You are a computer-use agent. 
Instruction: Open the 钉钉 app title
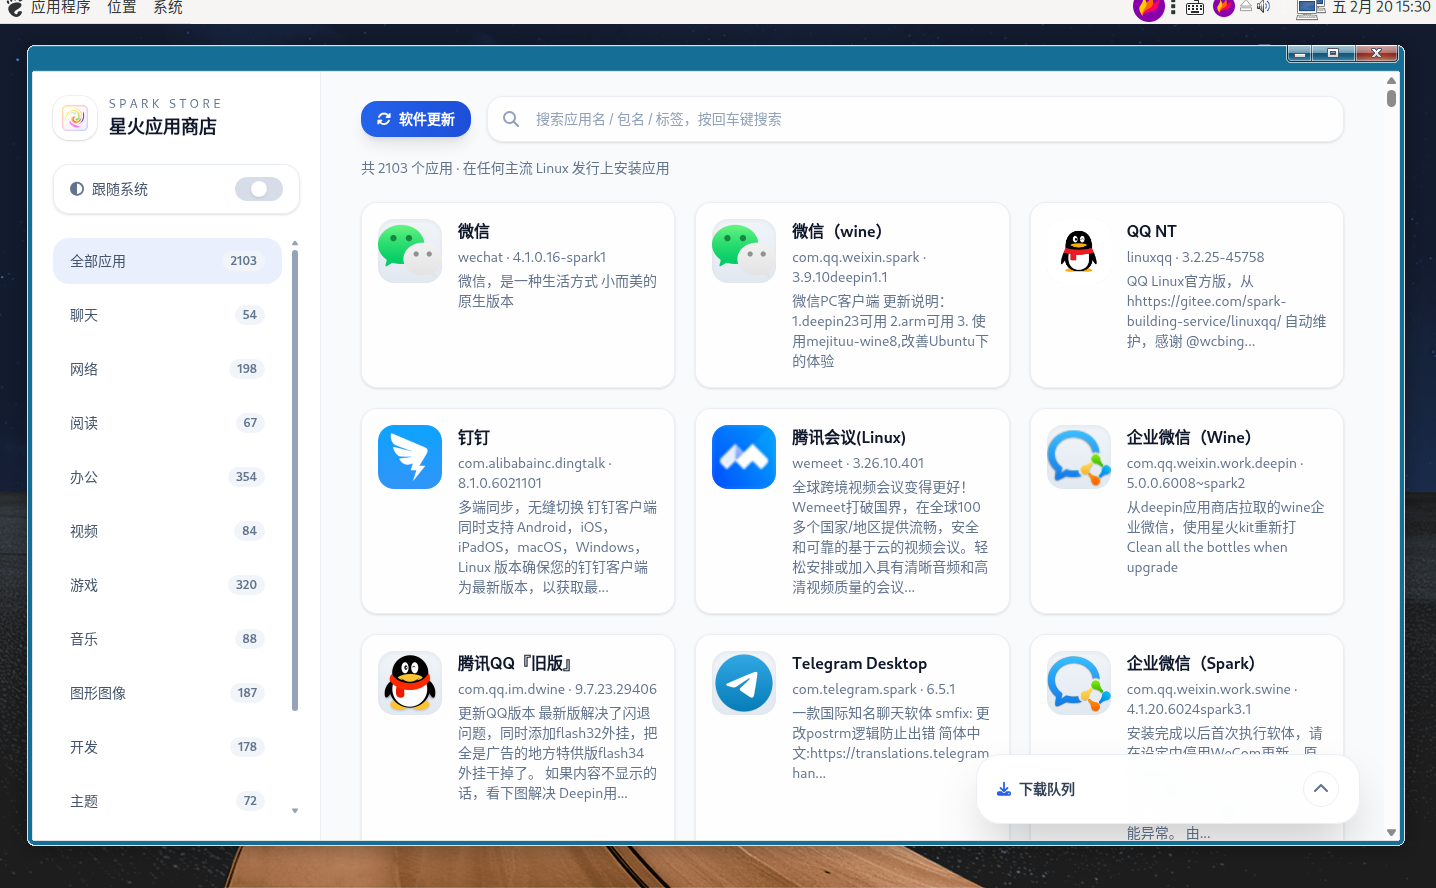pos(474,437)
